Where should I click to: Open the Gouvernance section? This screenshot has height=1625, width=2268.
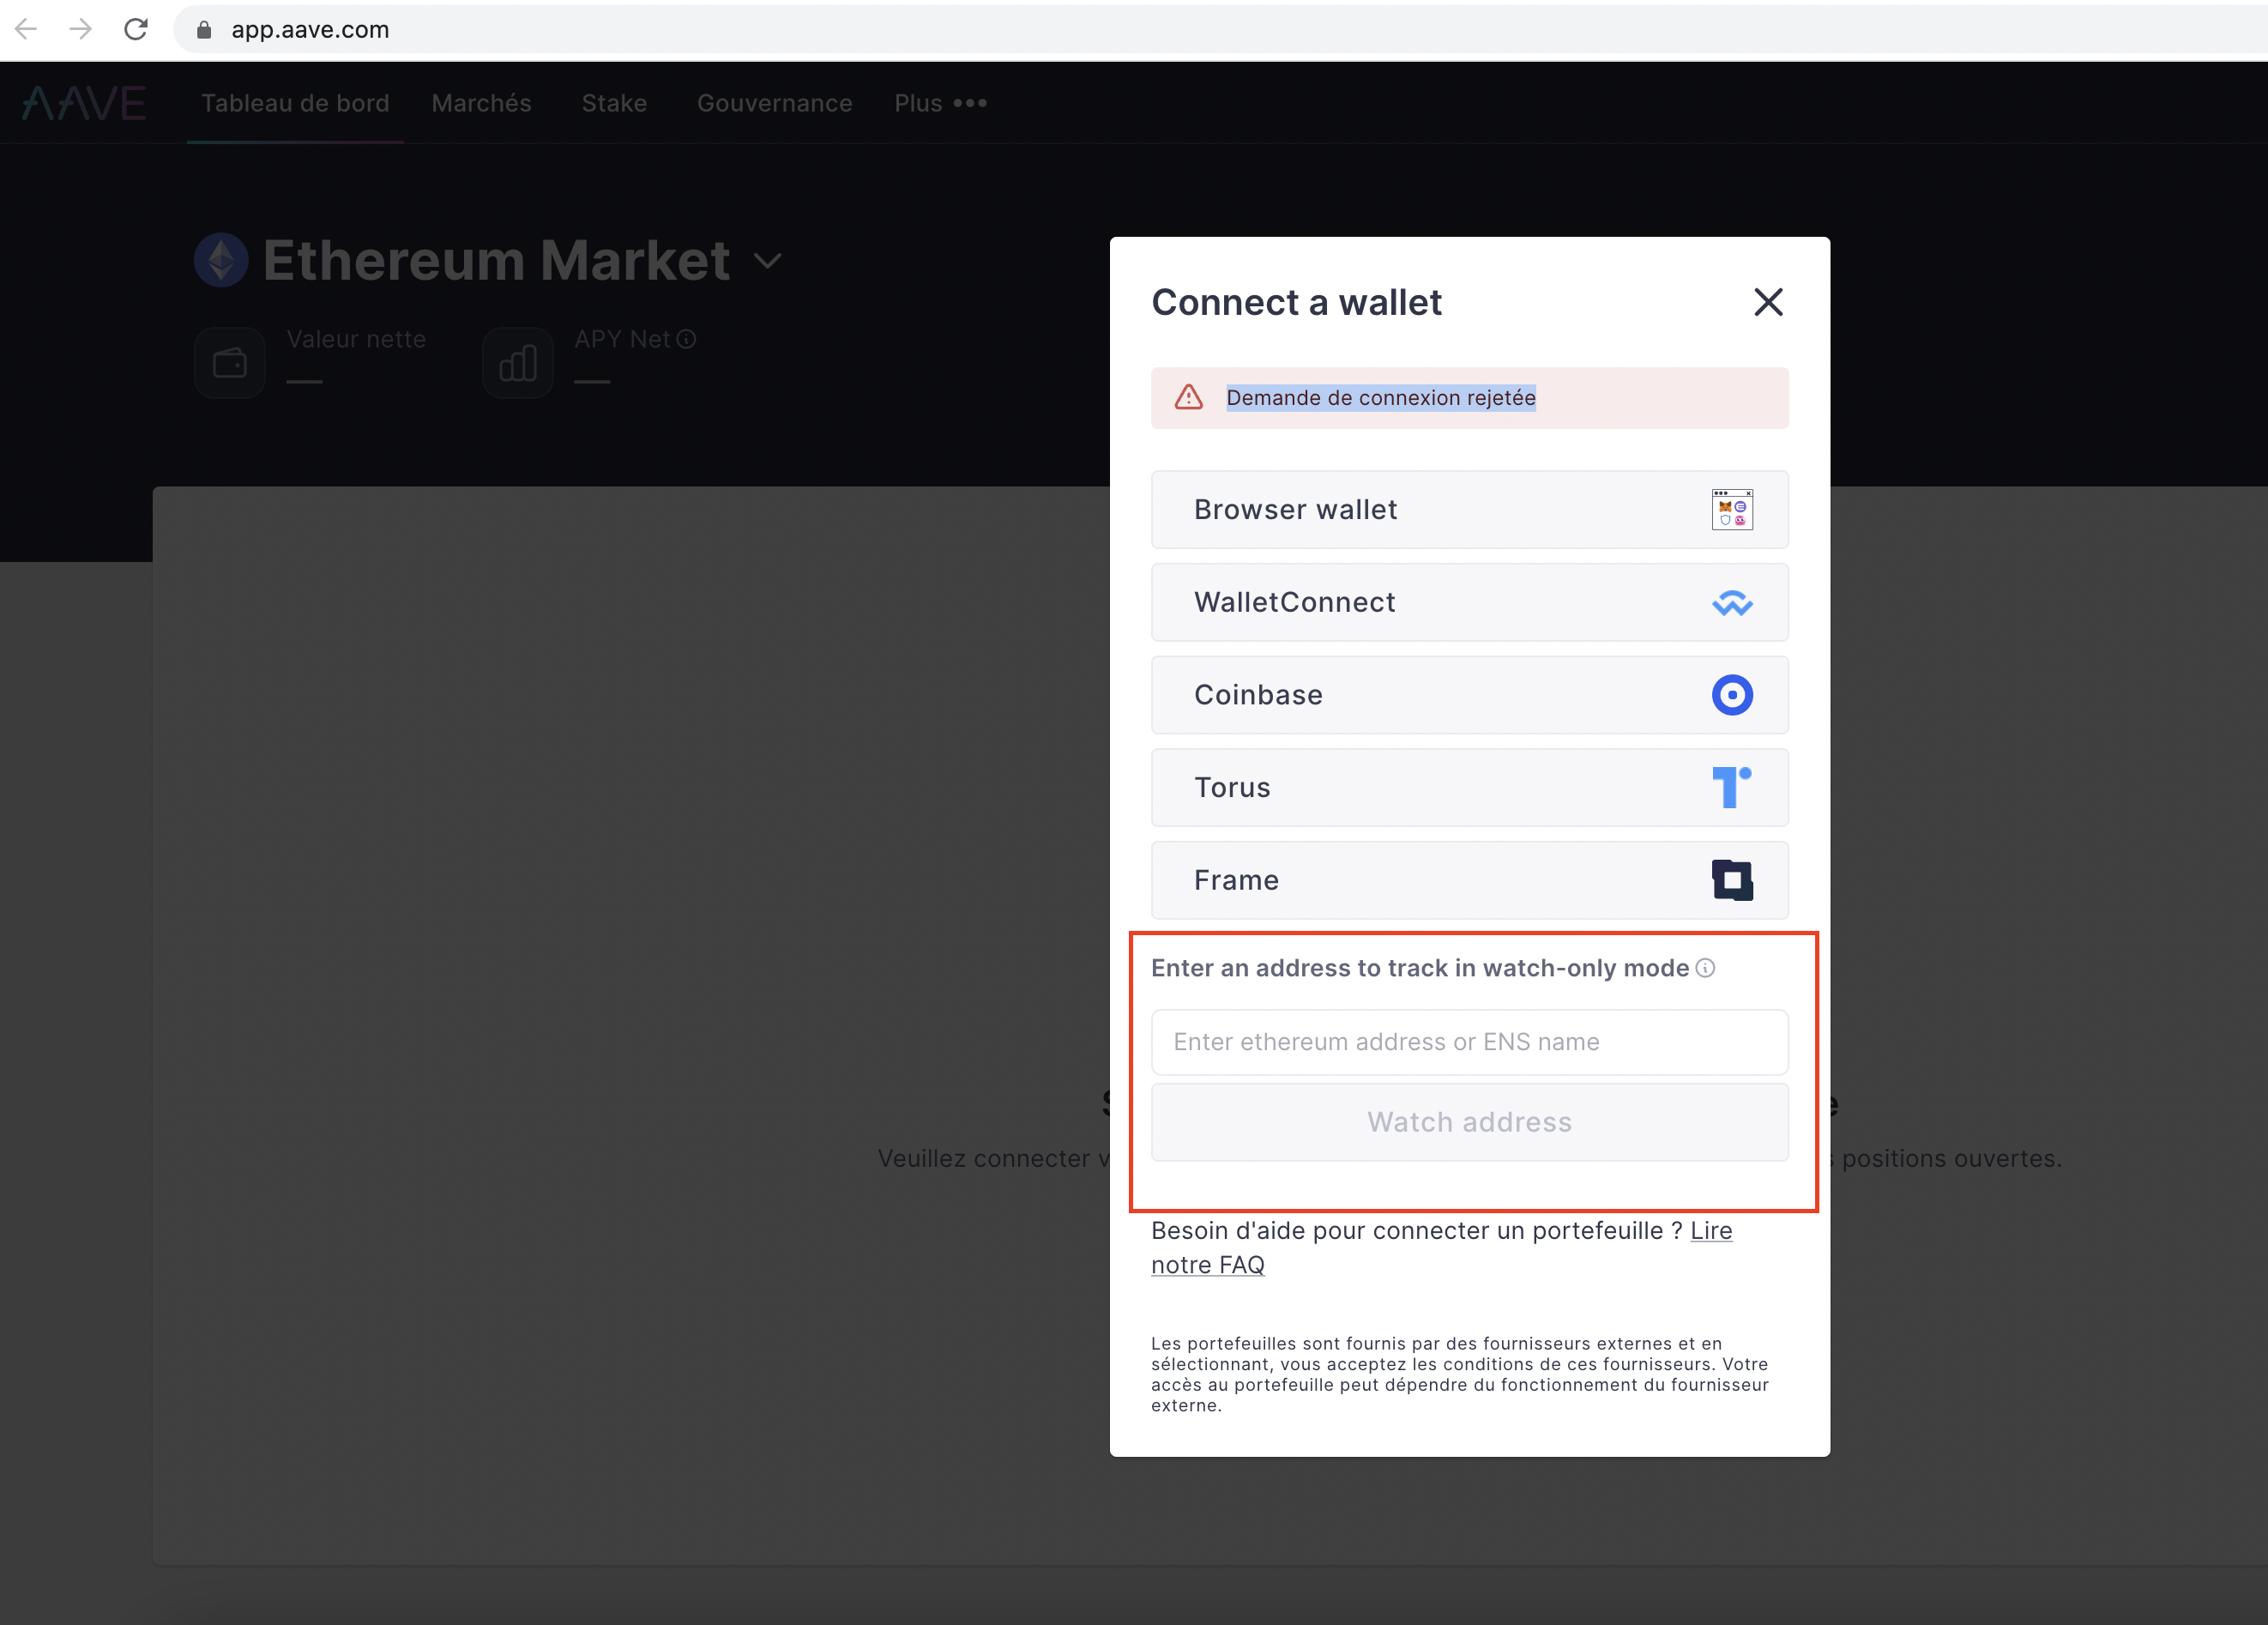(774, 103)
